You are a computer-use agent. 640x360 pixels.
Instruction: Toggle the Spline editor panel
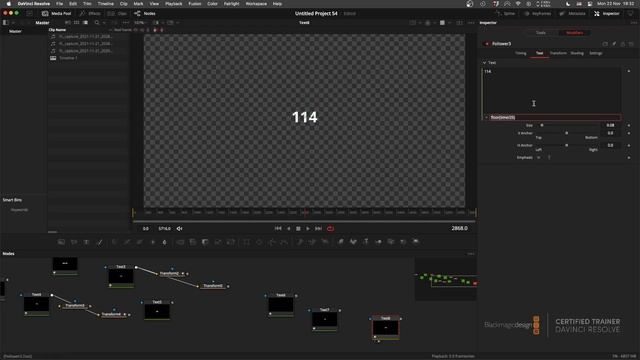tap(505, 13)
